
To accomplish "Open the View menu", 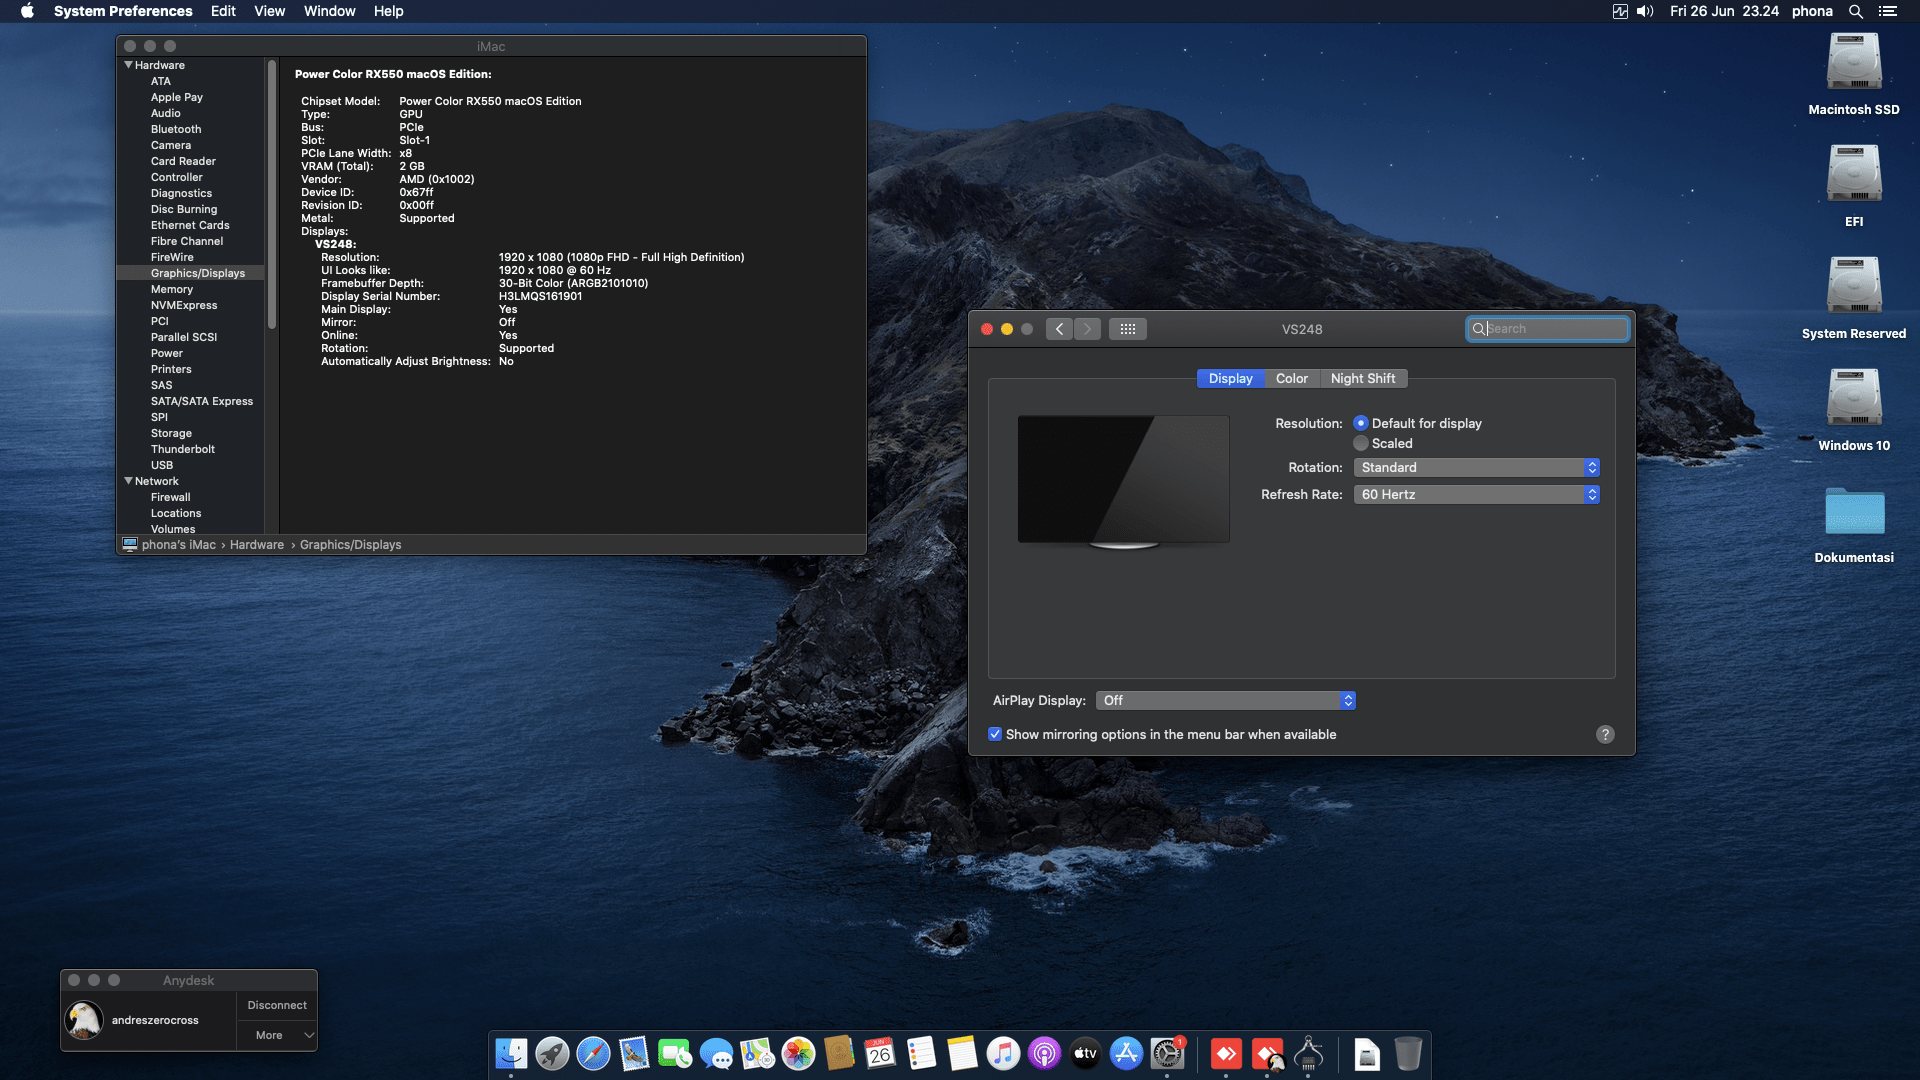I will [269, 11].
